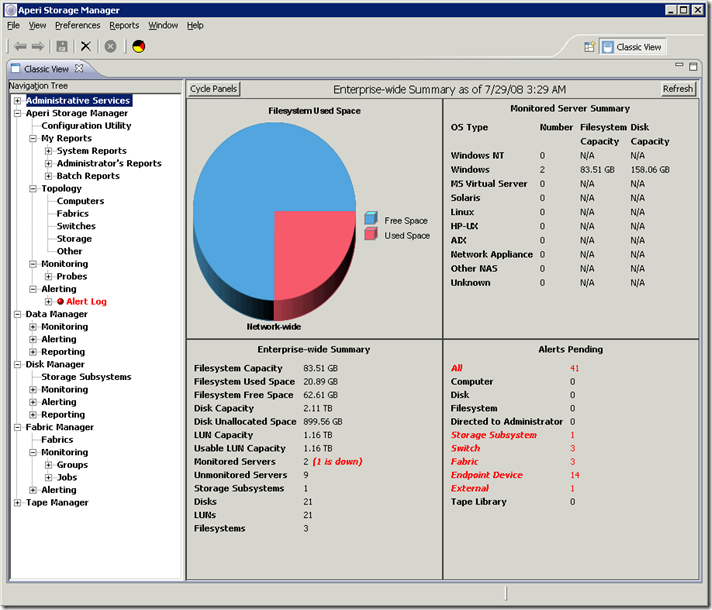The image size is (712, 610).
Task: Select Switches under Topology
Action: (x=76, y=226)
